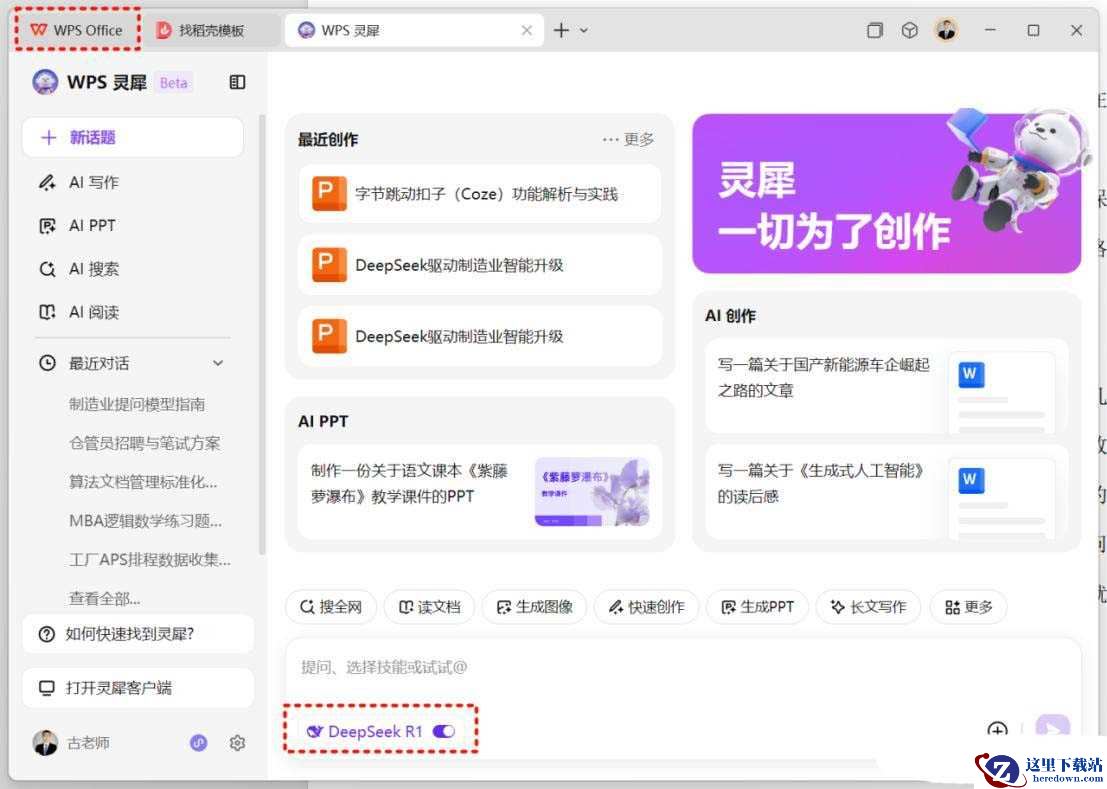
Task: Click the 读文档 skill button
Action: pyautogui.click(x=429, y=607)
